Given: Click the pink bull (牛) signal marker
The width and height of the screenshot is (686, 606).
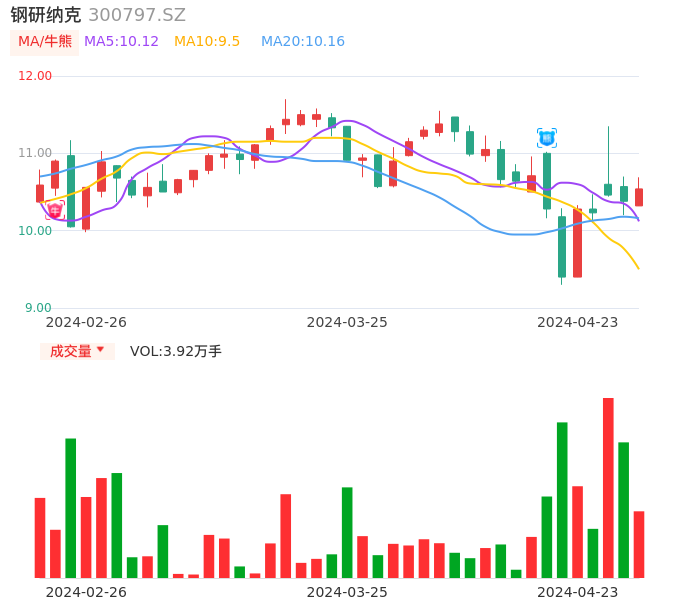Looking at the screenshot, I should tap(55, 210).
